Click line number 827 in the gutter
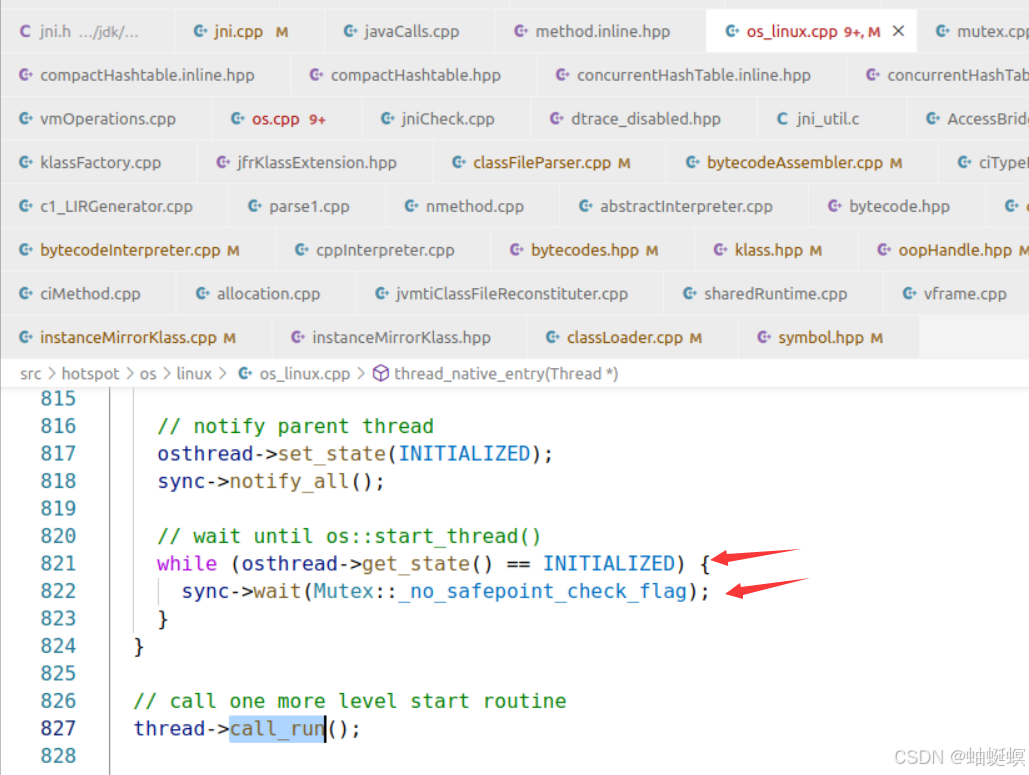The image size is (1029, 775). (x=58, y=728)
